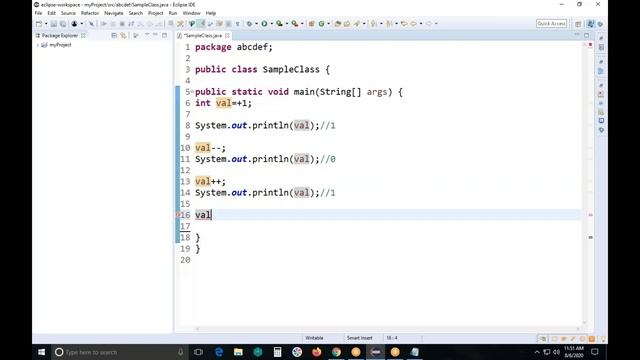Maximize the editor area
The width and height of the screenshot is (640, 360).
[x=587, y=36]
